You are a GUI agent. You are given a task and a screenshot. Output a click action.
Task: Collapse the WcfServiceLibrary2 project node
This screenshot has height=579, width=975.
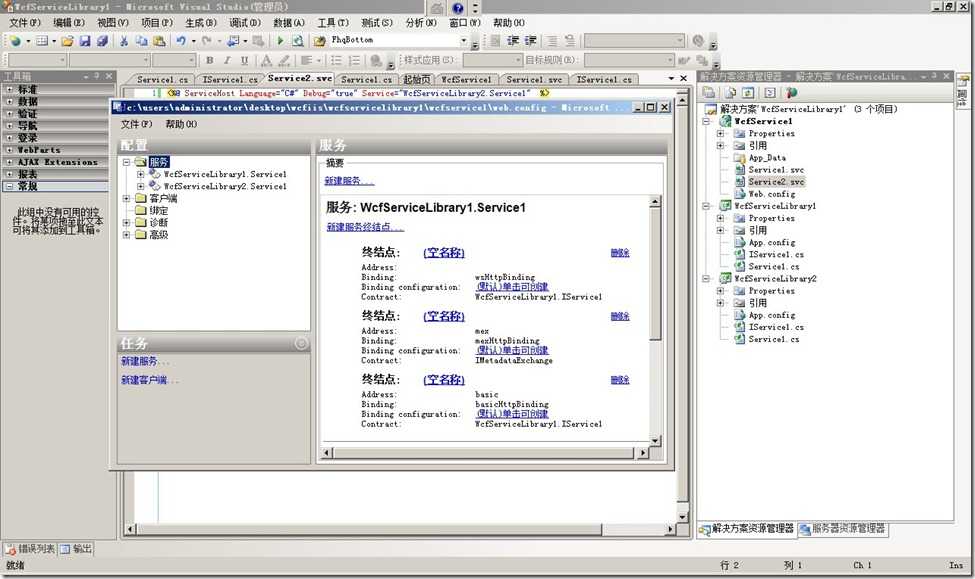tap(706, 279)
